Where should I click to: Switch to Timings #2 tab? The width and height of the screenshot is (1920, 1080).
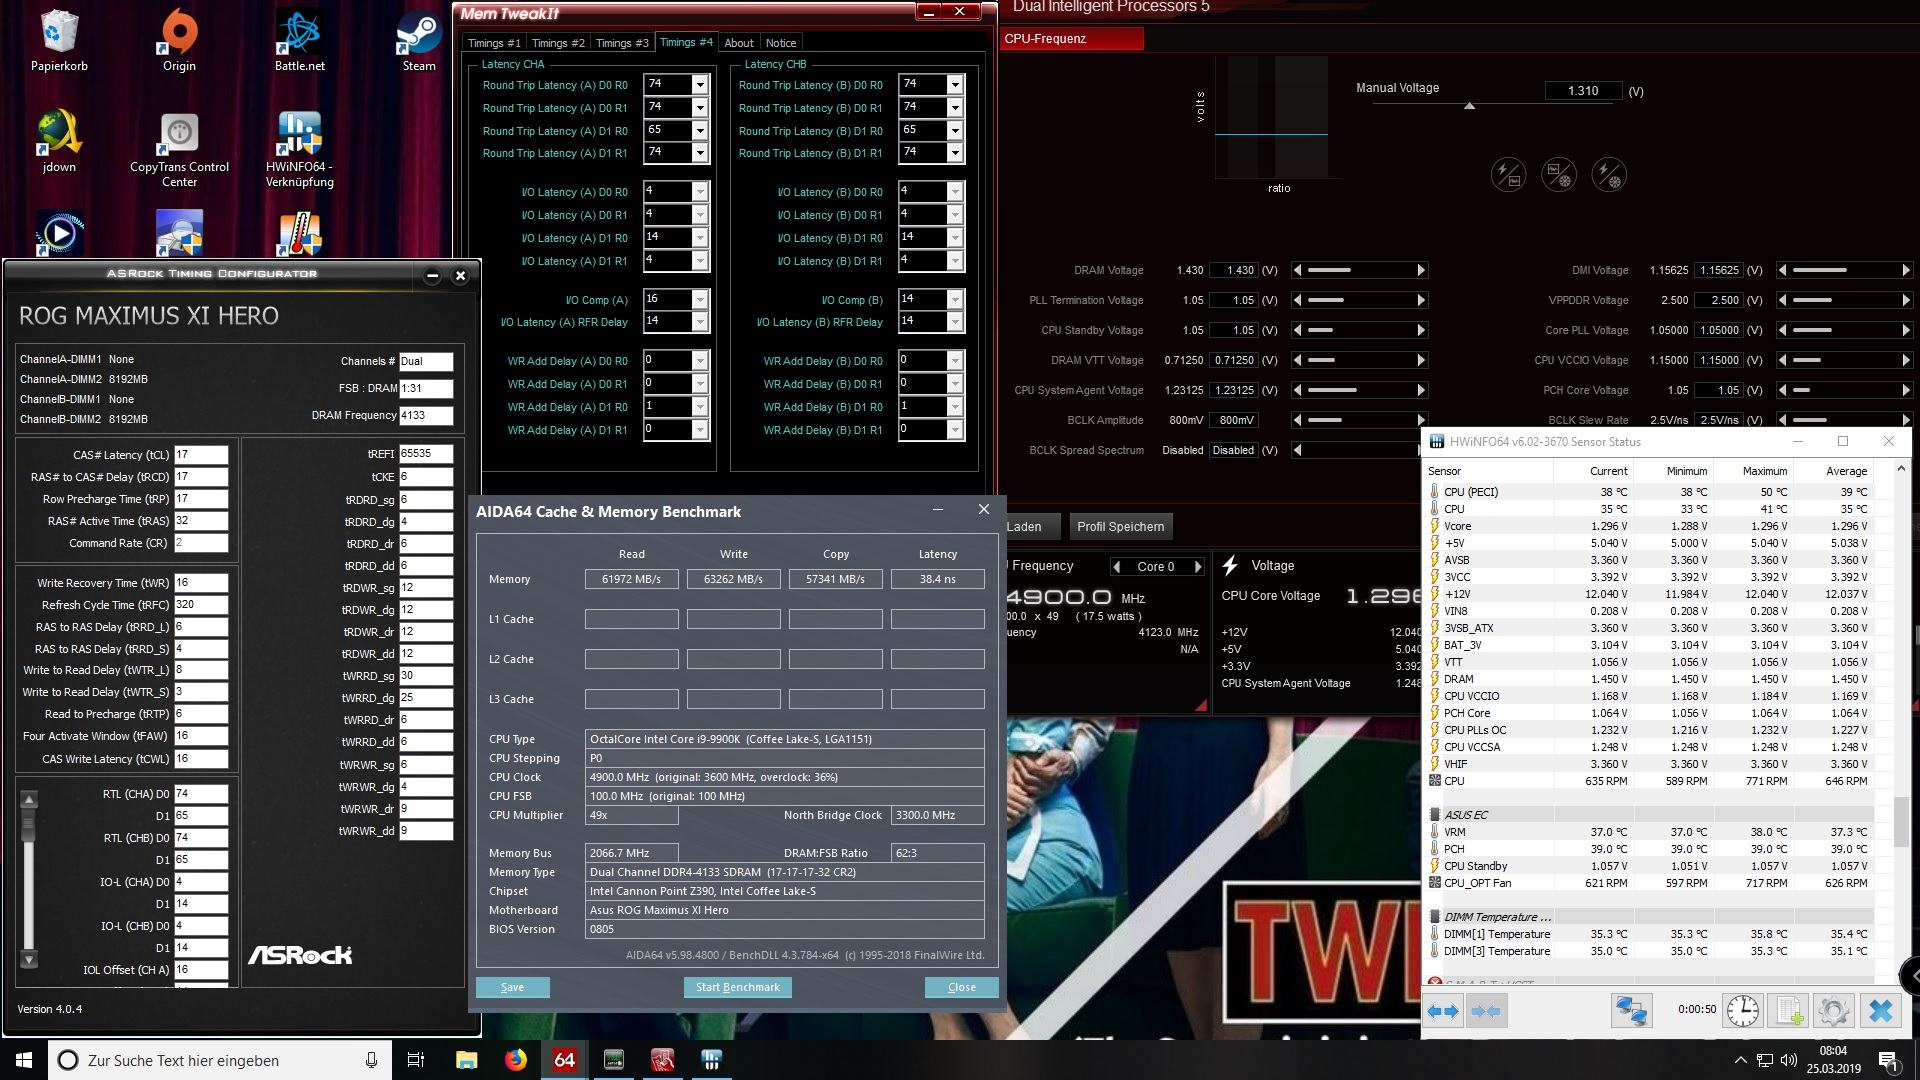(x=558, y=43)
